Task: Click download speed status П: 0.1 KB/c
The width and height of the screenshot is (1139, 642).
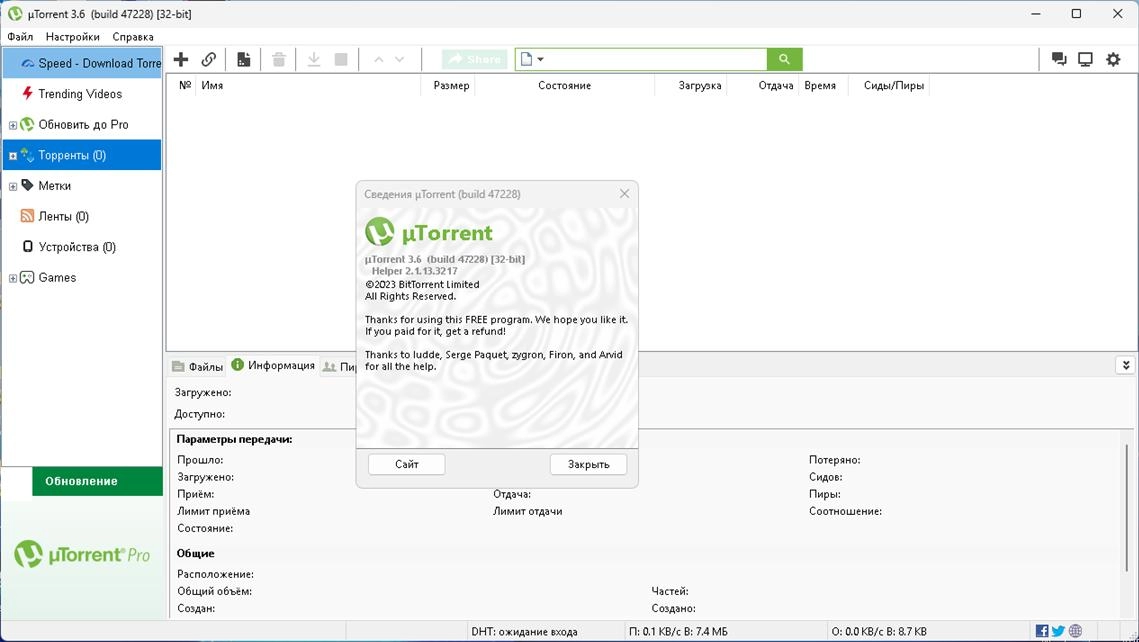Action: tap(678, 632)
